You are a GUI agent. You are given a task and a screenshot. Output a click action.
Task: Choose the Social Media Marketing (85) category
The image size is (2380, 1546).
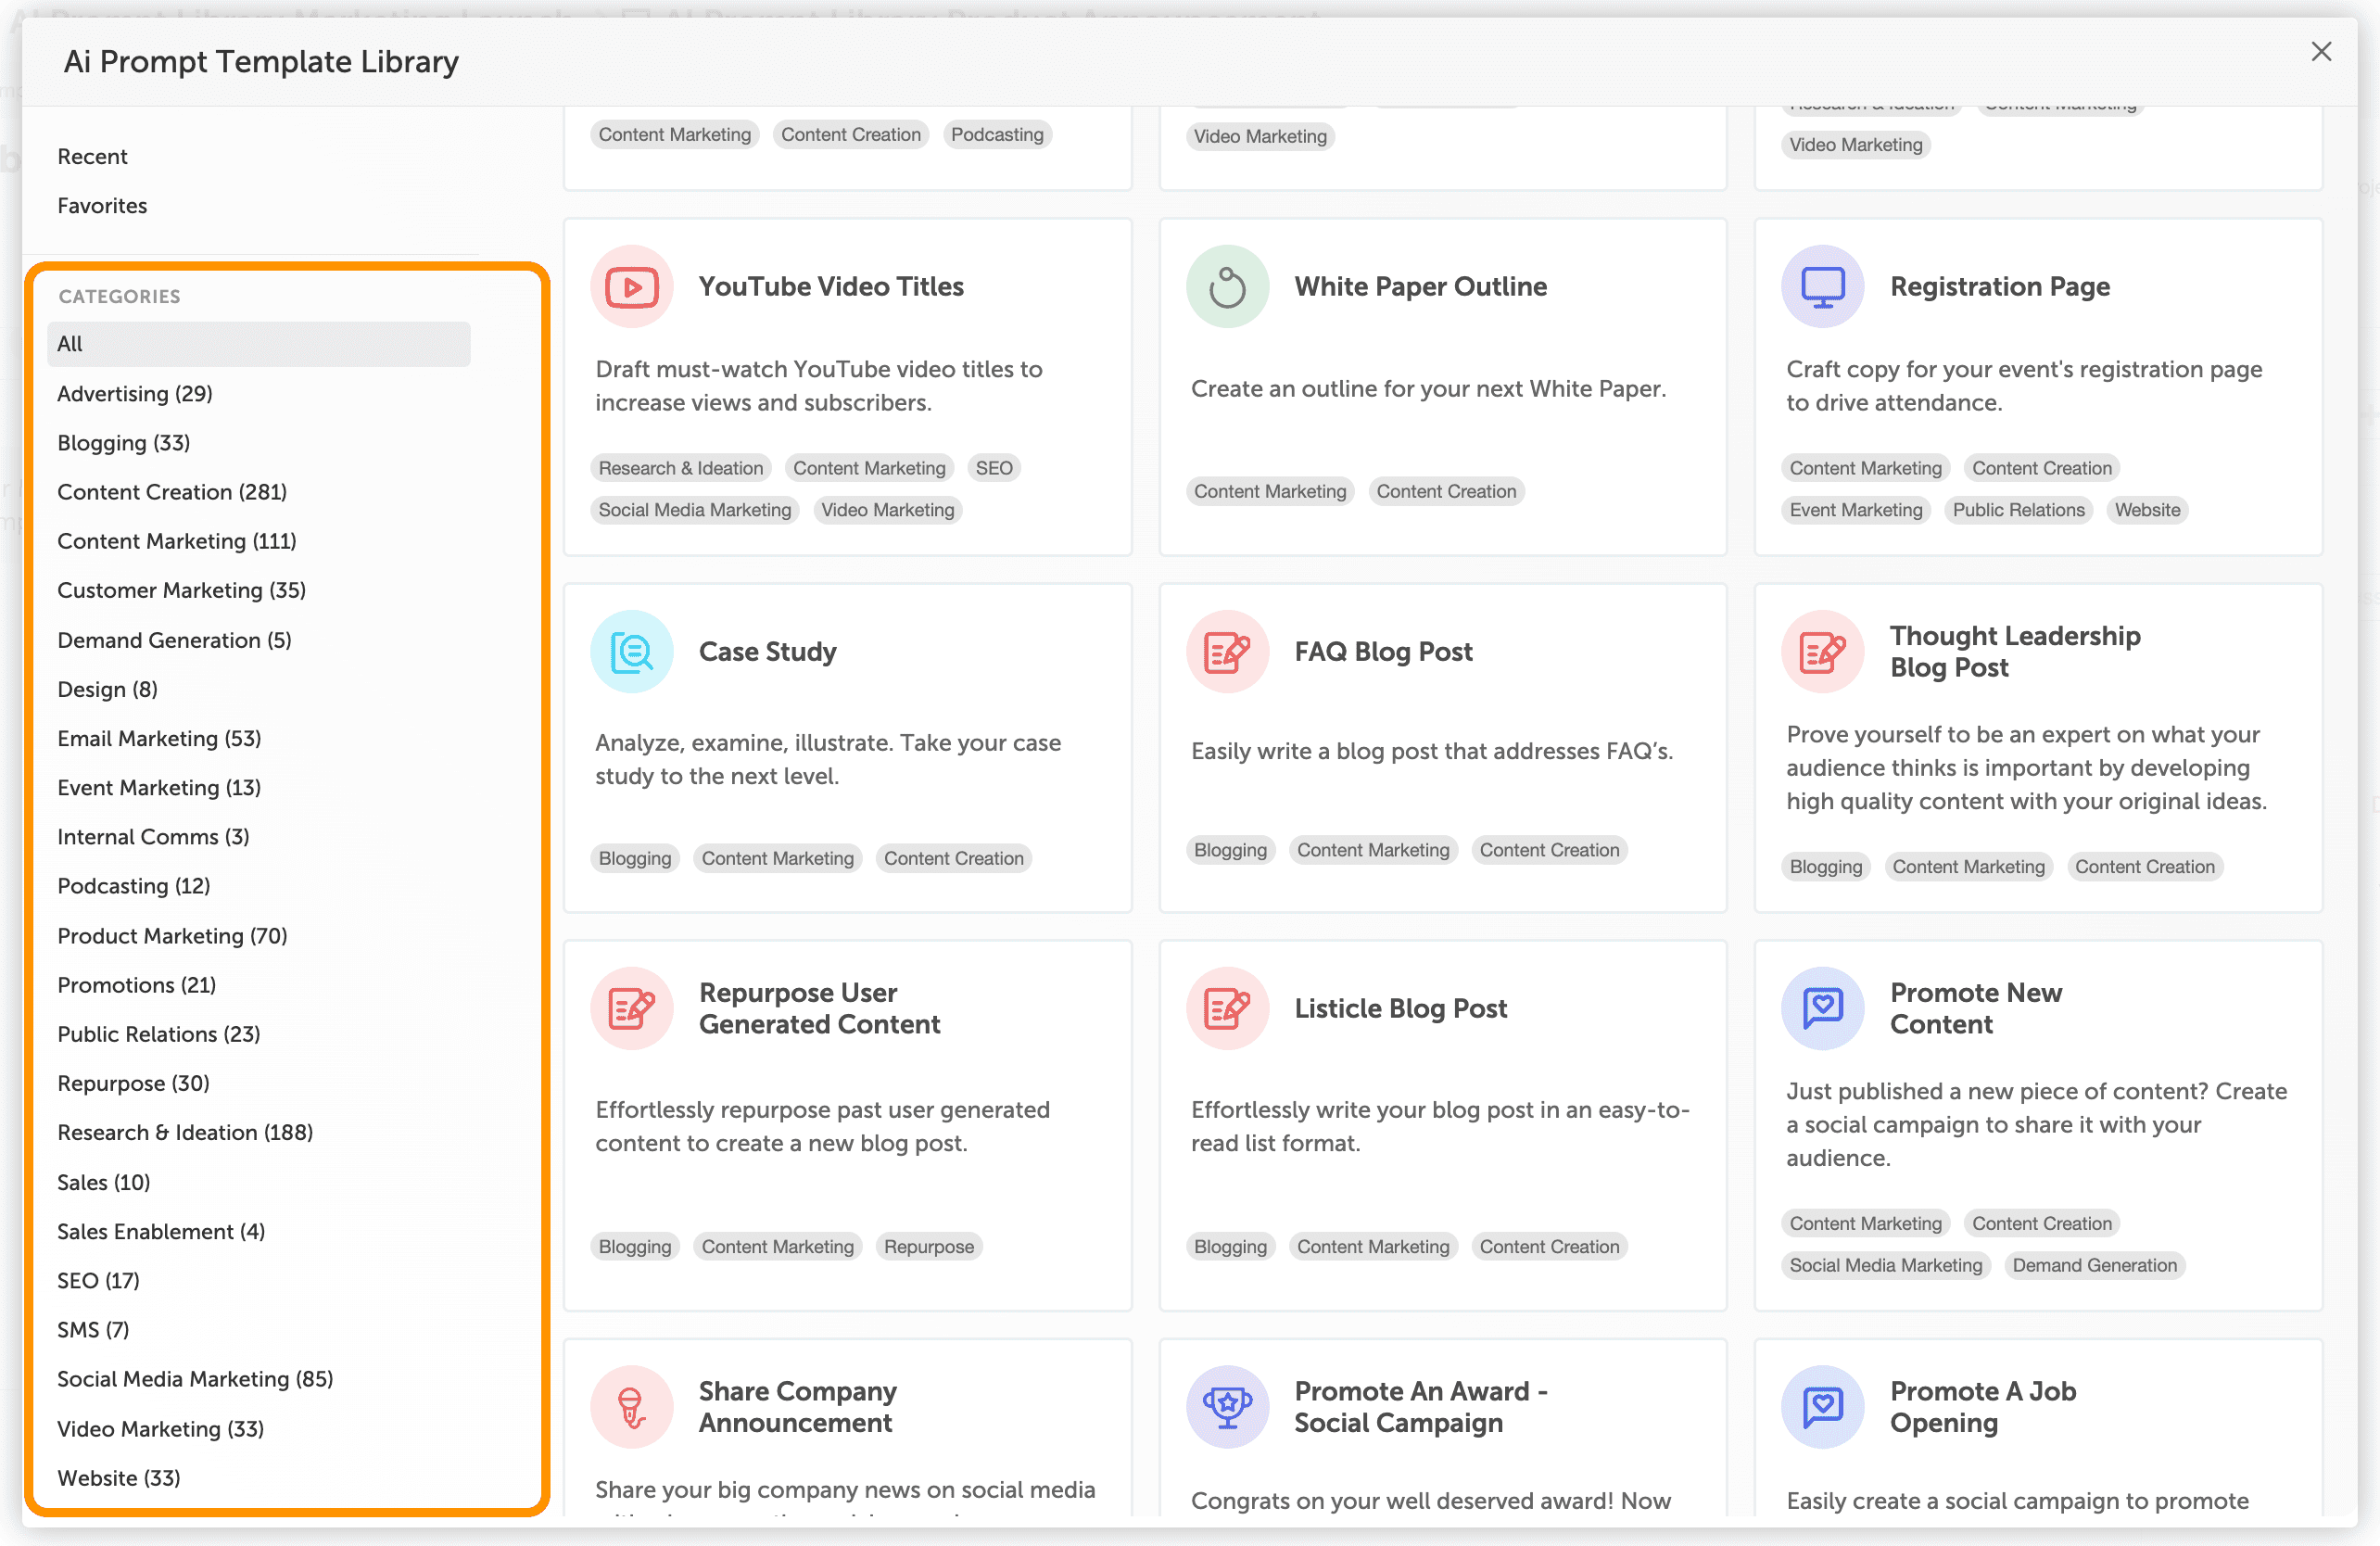(195, 1379)
